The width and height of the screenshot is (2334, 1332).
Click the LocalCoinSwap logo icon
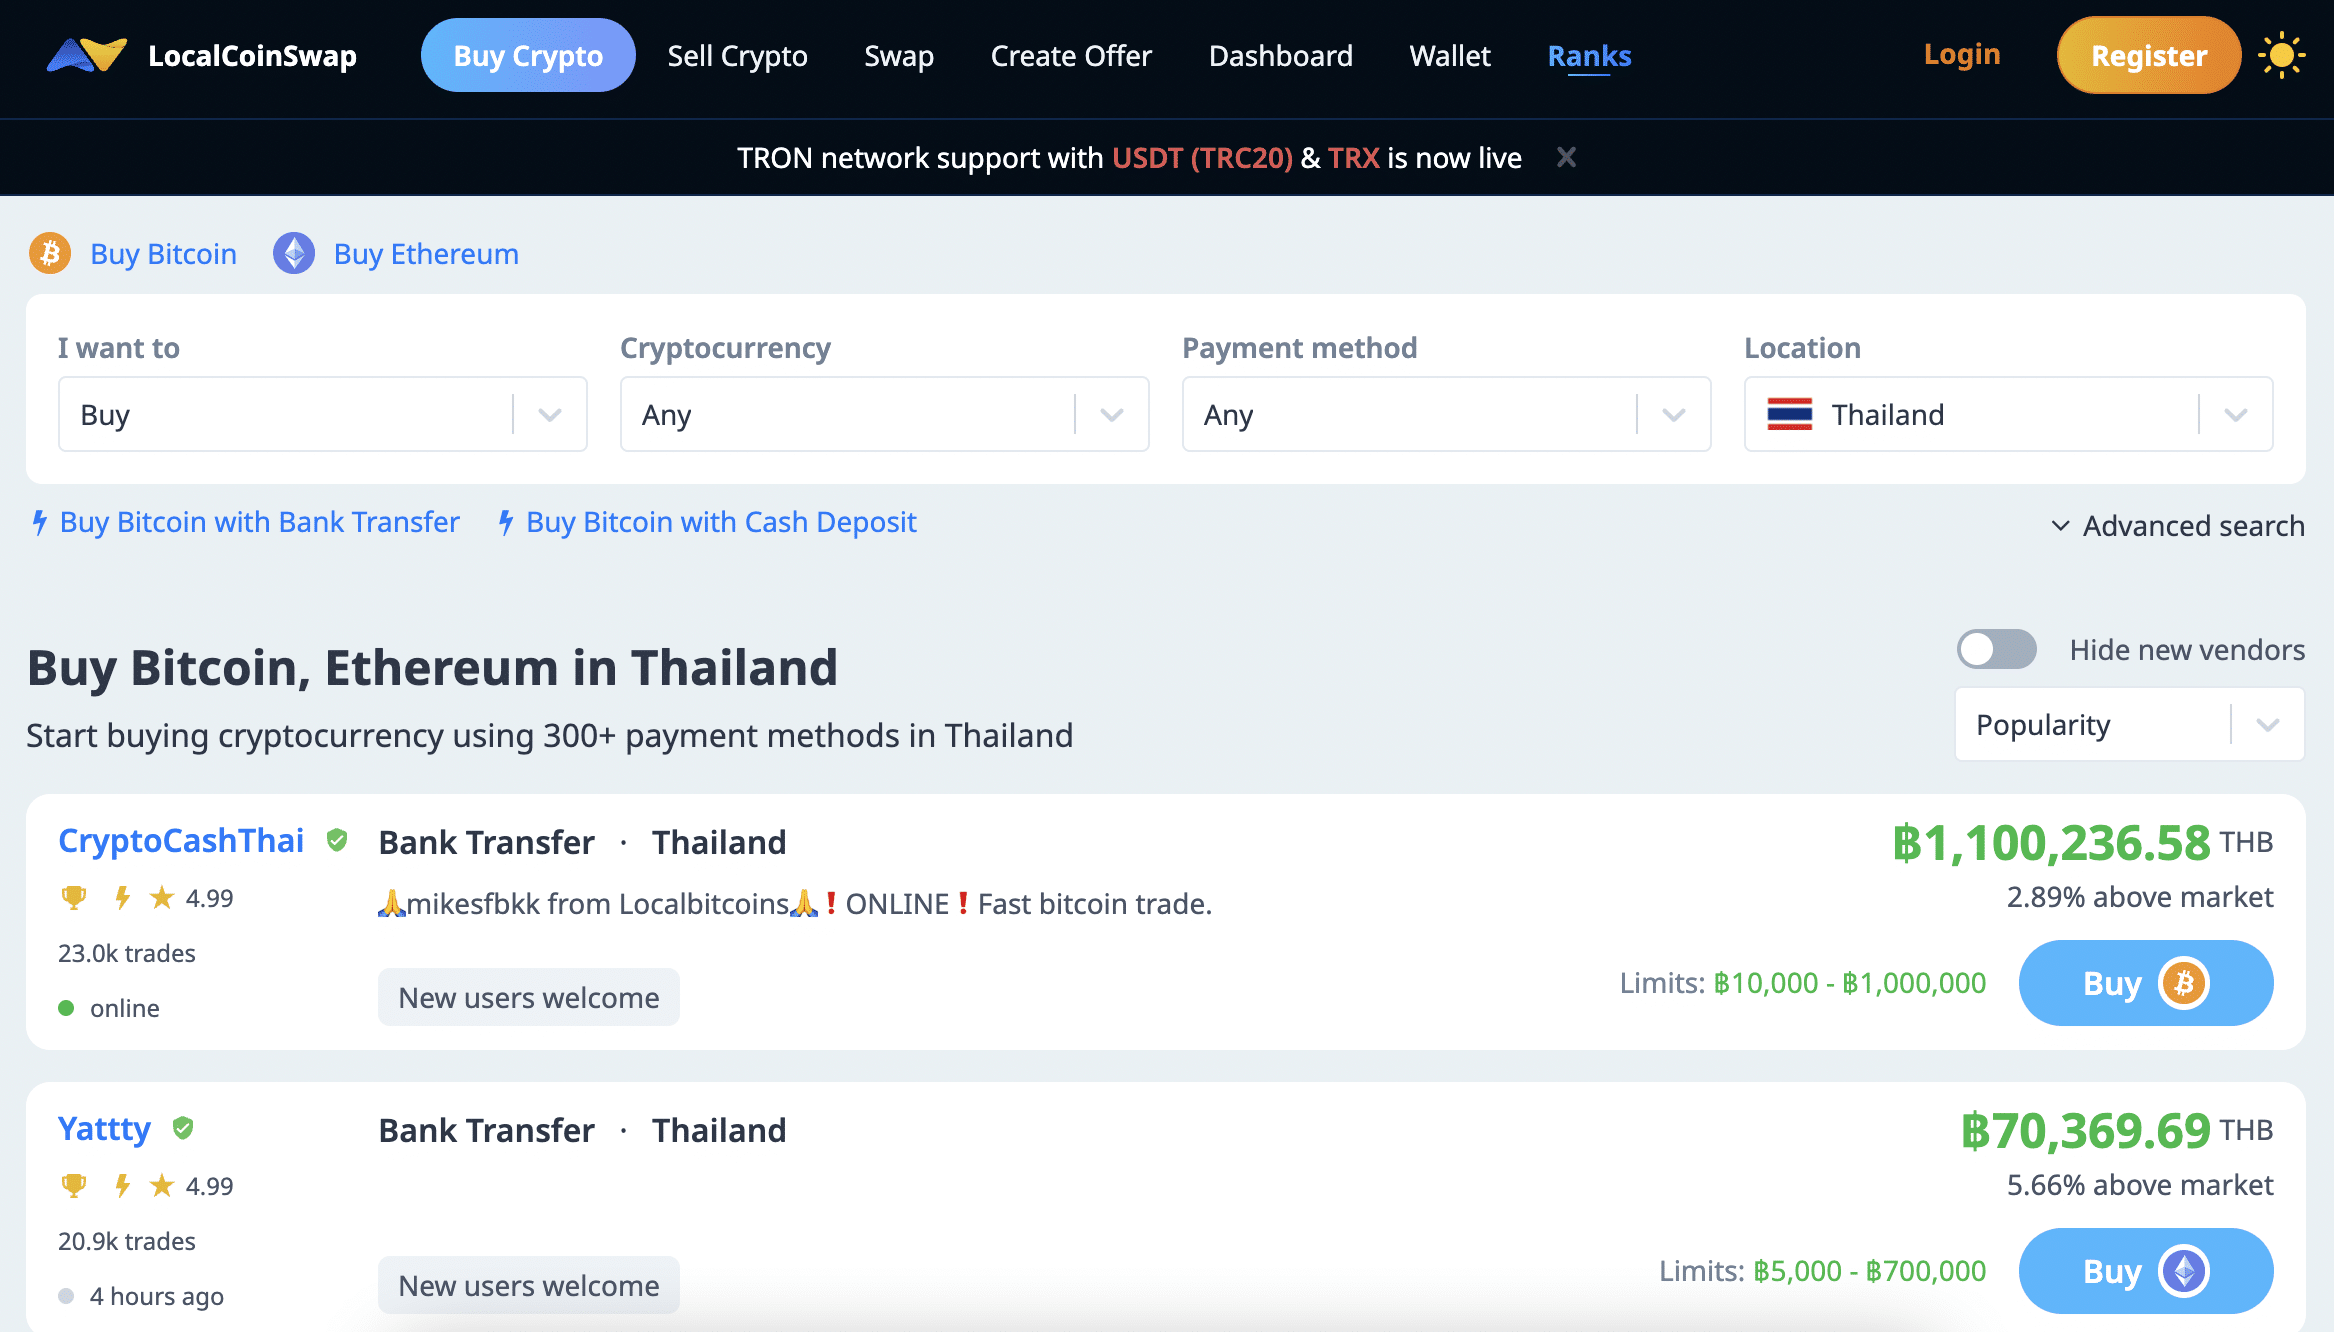tap(87, 55)
